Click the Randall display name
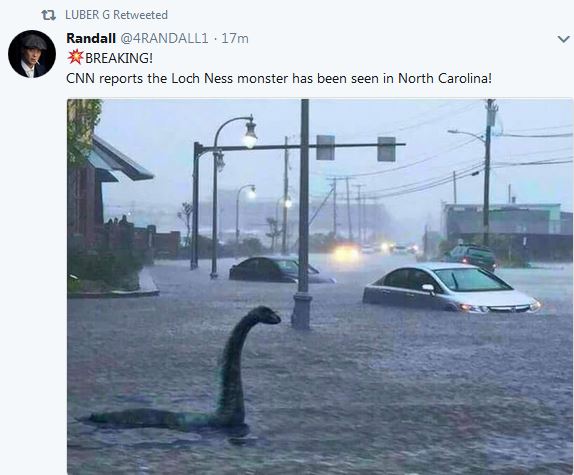This screenshot has height=475, width=574. click(91, 38)
